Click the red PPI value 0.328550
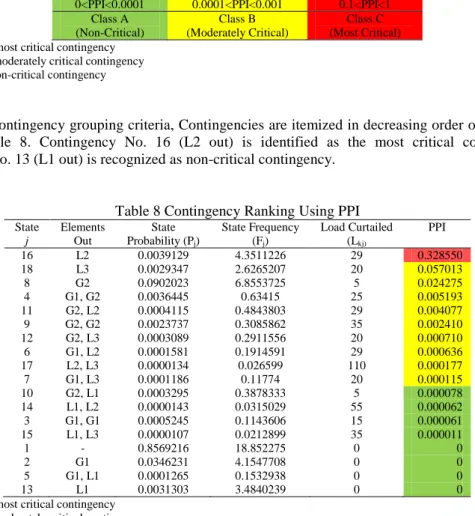 tap(439, 255)
